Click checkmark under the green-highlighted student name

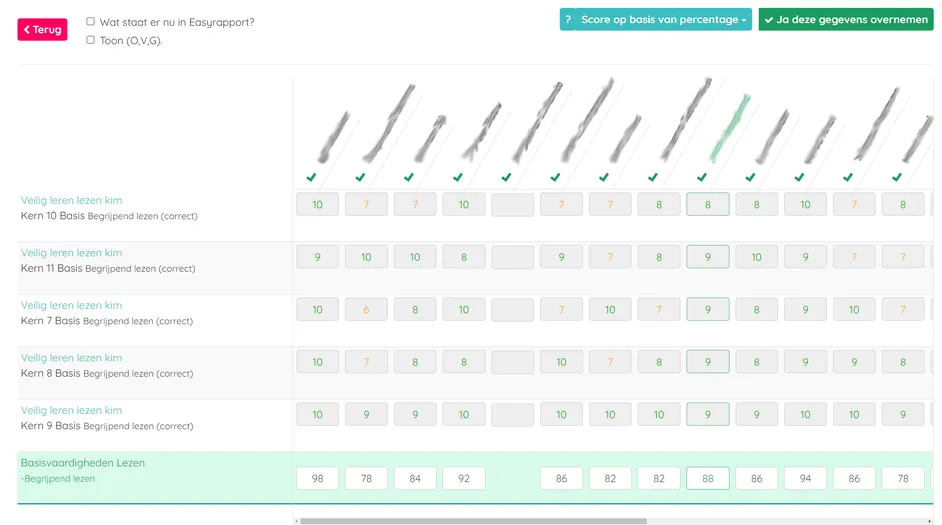tap(702, 177)
